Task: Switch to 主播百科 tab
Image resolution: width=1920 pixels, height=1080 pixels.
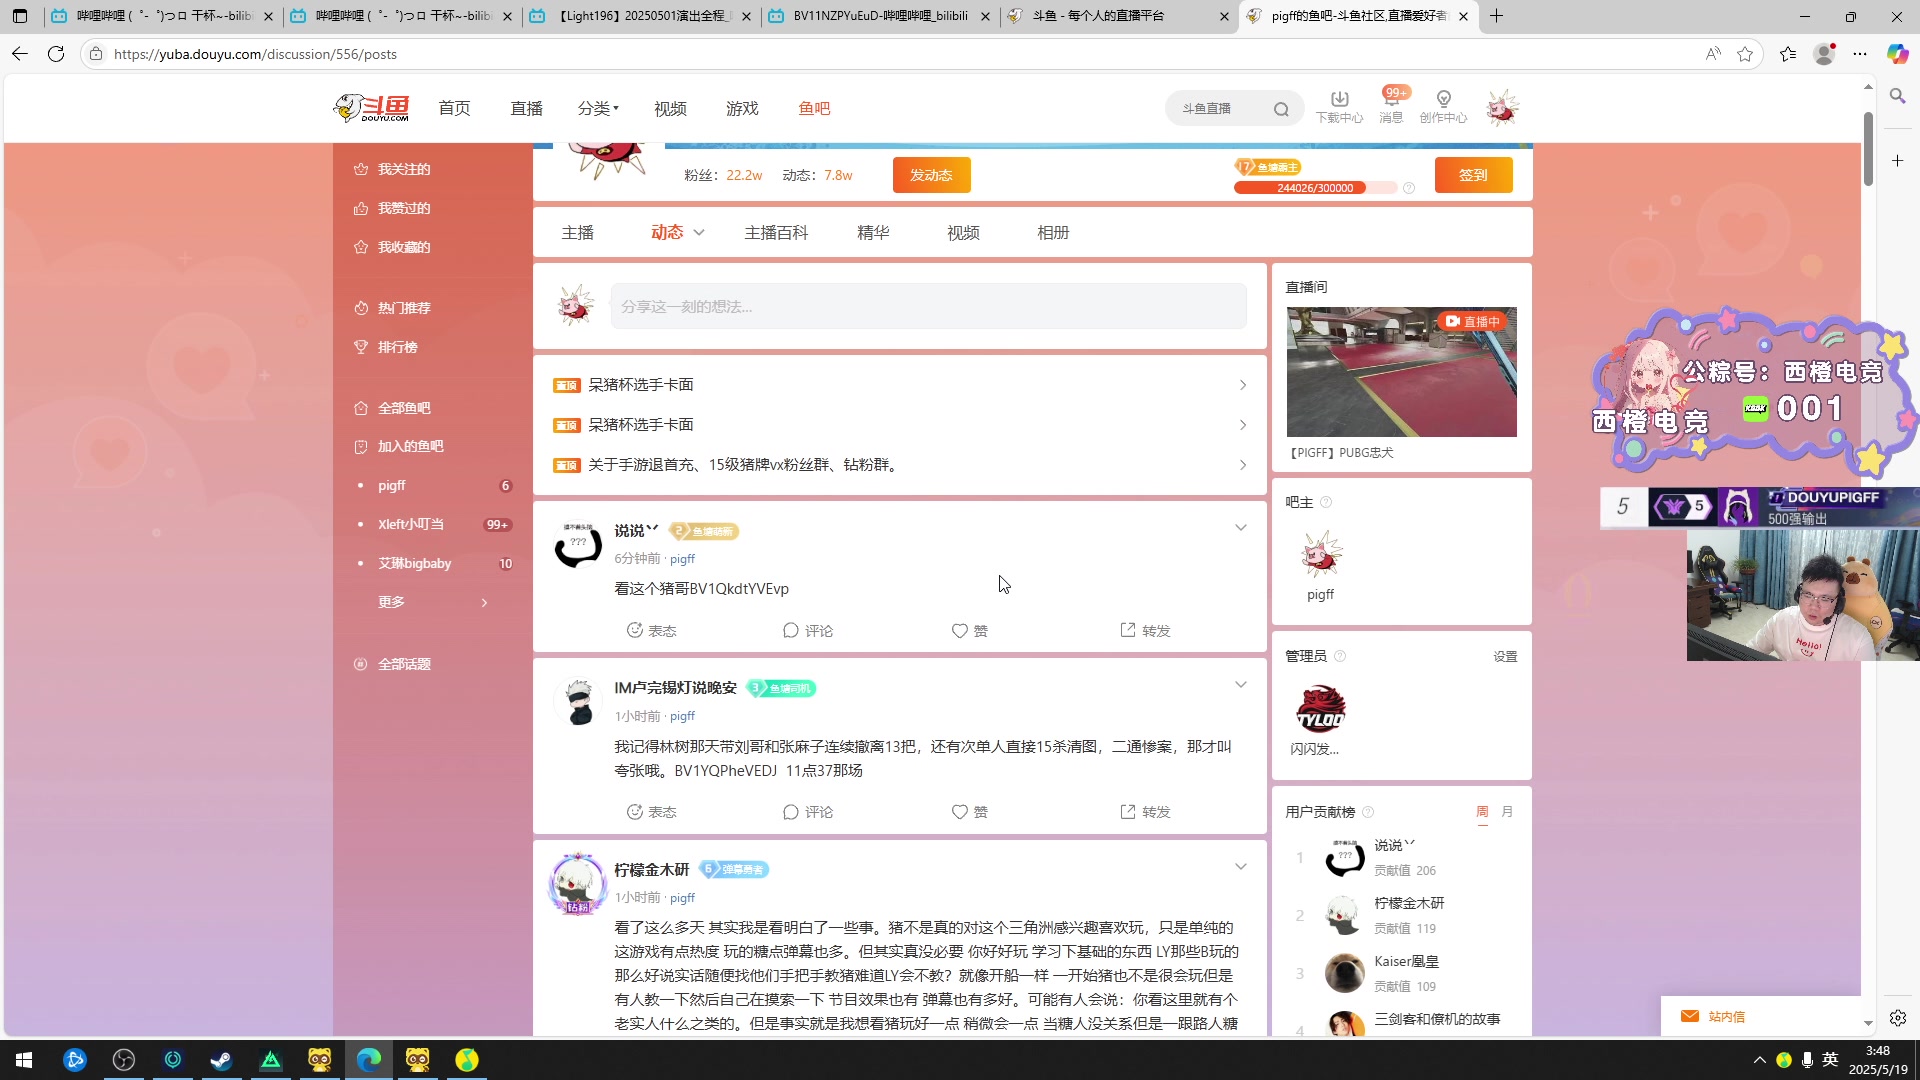Action: point(776,233)
